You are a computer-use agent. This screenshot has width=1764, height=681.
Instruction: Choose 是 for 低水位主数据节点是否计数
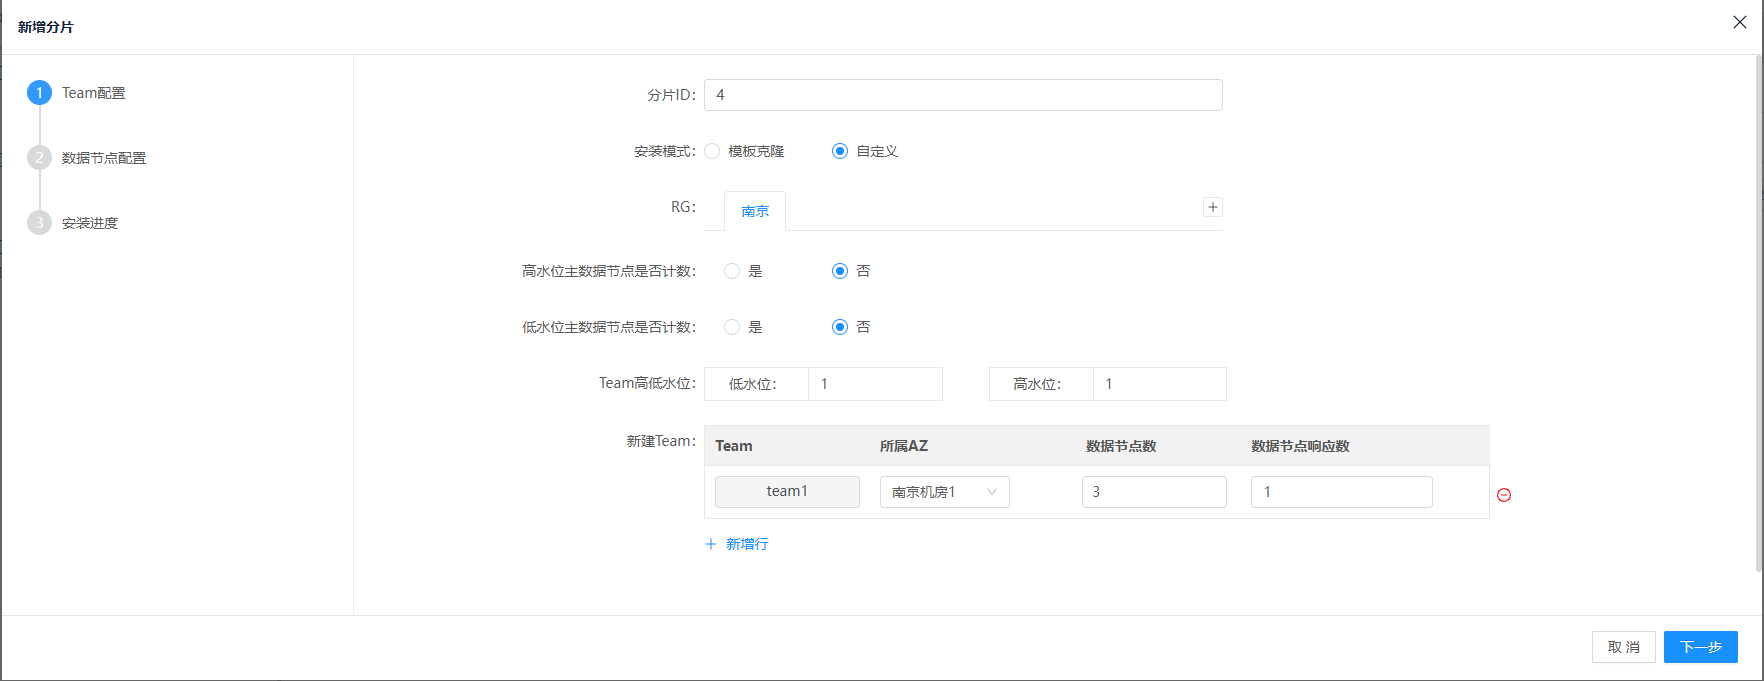[x=732, y=327]
